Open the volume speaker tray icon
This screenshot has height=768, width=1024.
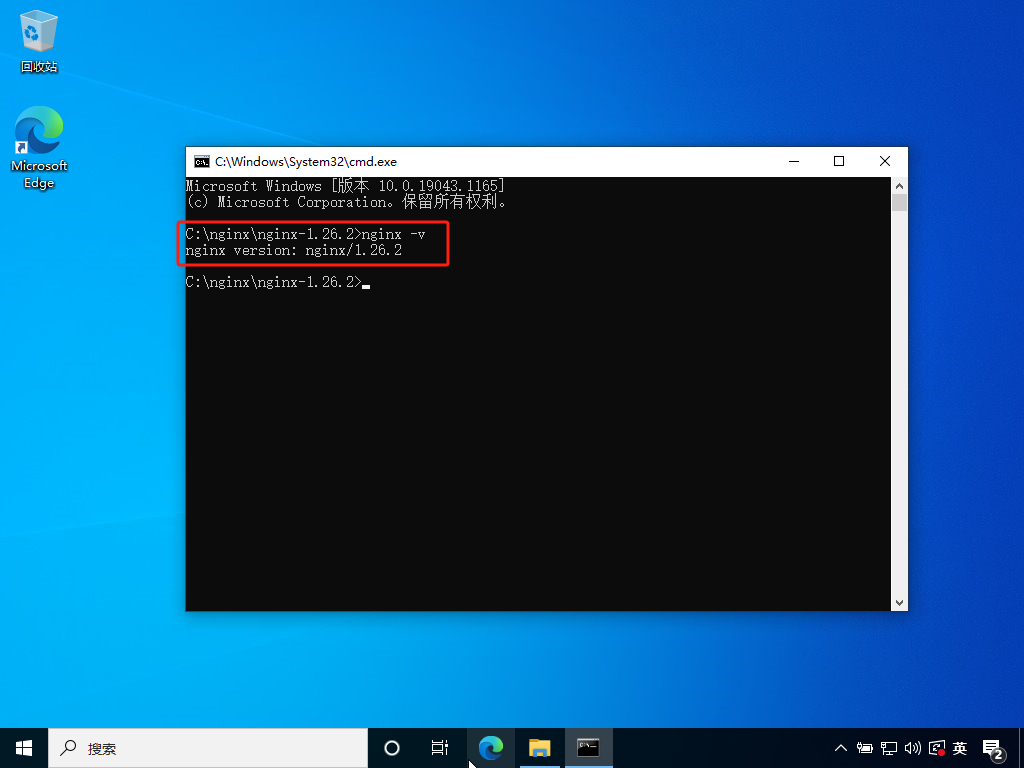click(x=912, y=748)
